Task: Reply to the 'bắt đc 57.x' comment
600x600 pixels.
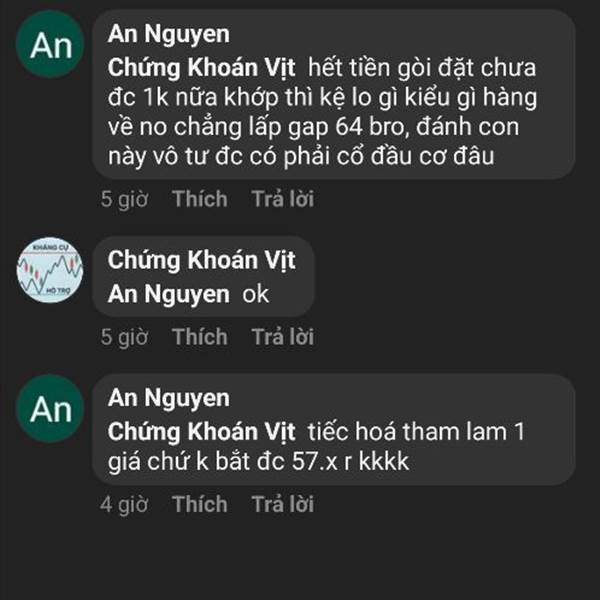Action: (x=283, y=504)
